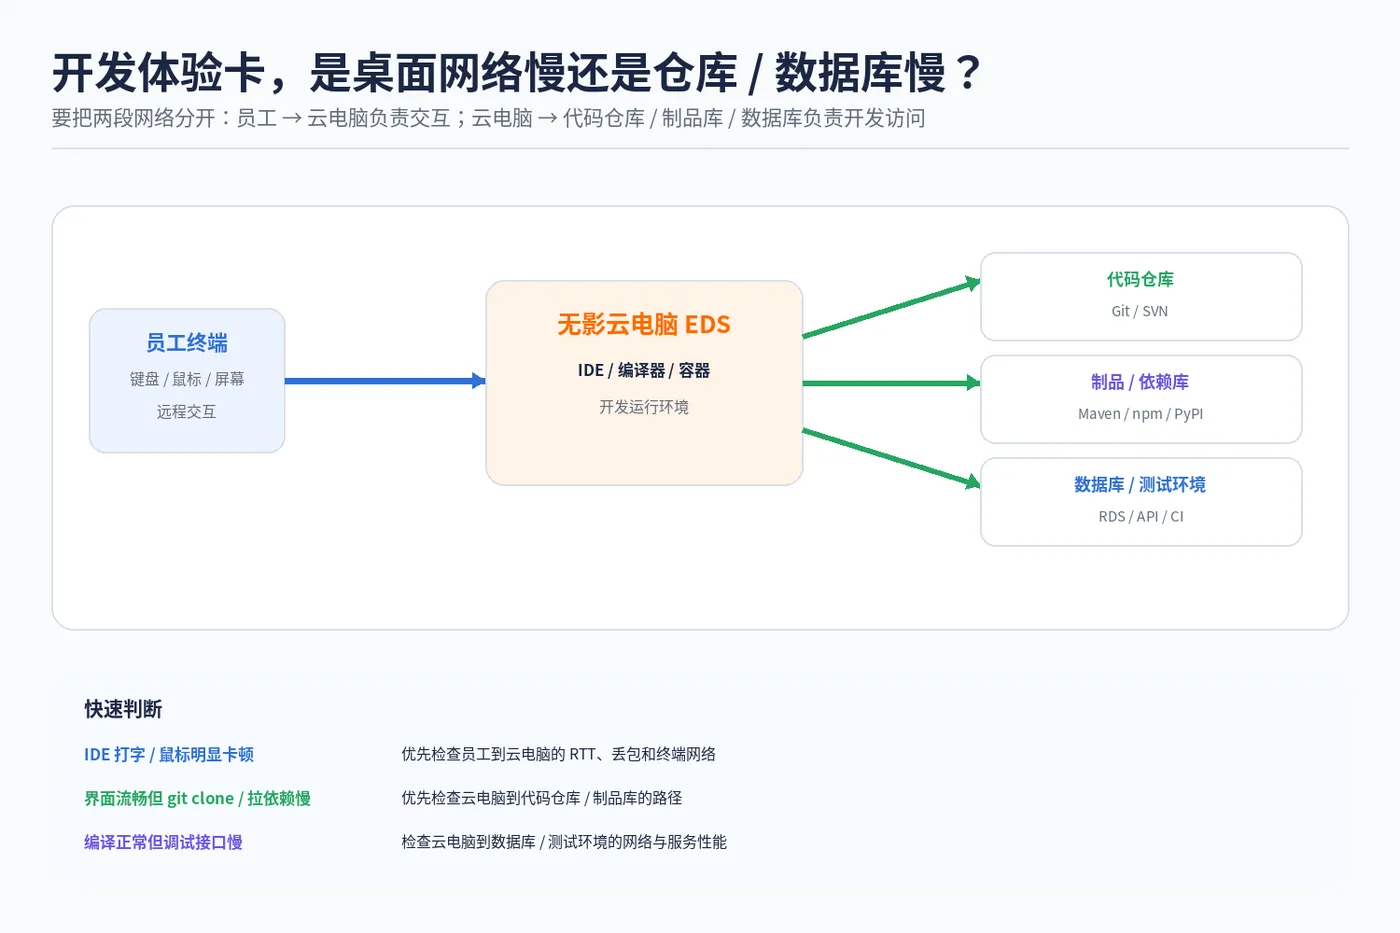Select the advice "检查云电脑到数据库 / 测试环境的网络与服务性能"
The height and width of the screenshot is (933, 1400).
click(x=564, y=842)
